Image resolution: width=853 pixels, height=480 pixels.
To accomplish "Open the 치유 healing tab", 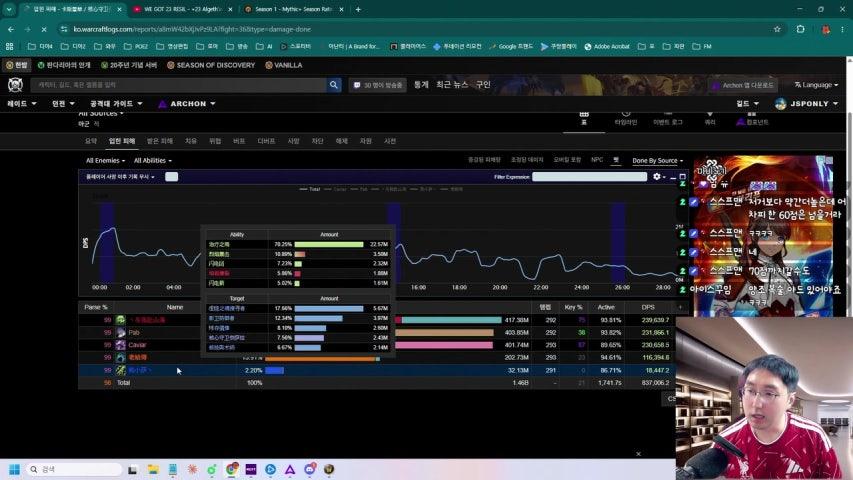I will tap(190, 141).
